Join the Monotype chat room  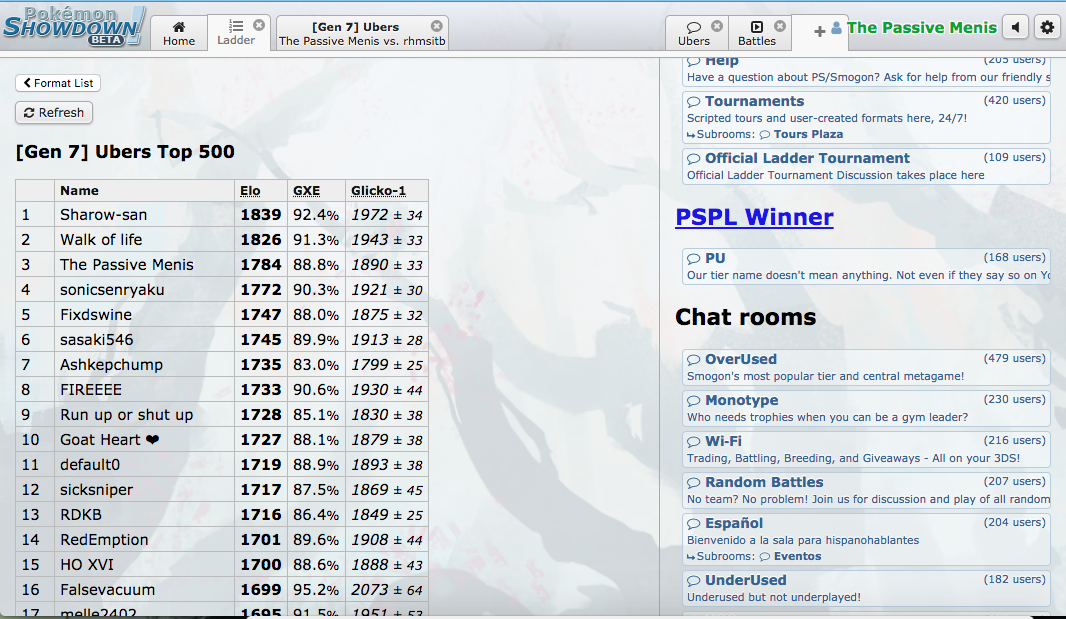pyautogui.click(x=866, y=408)
